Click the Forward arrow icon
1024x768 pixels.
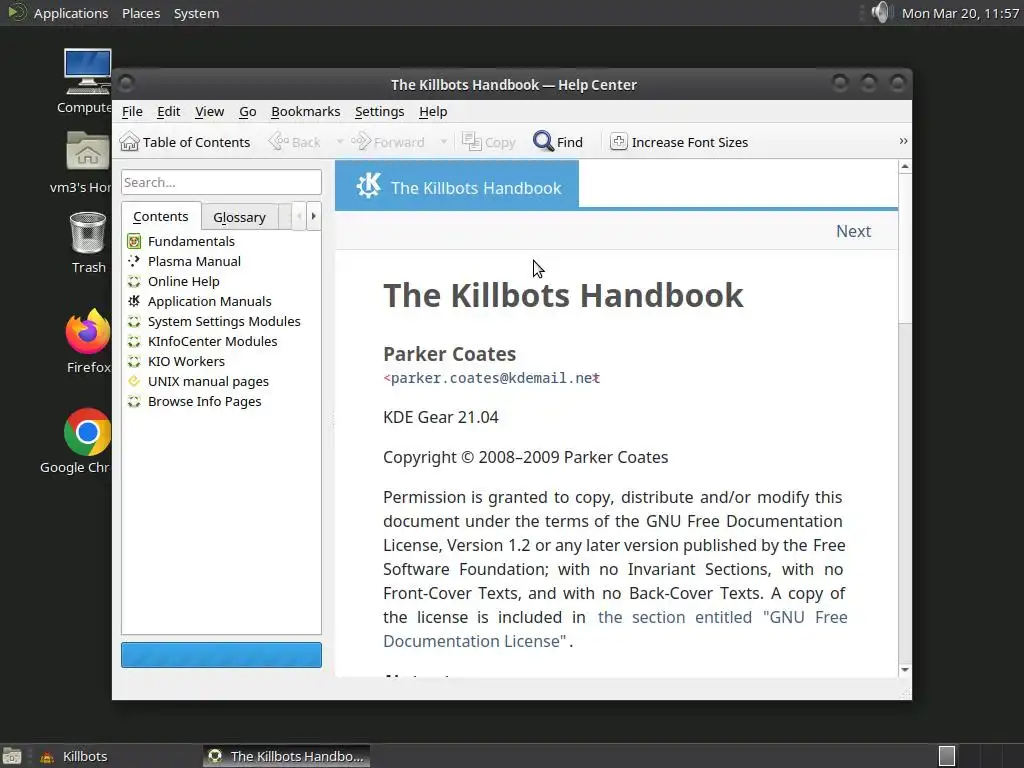pos(360,142)
